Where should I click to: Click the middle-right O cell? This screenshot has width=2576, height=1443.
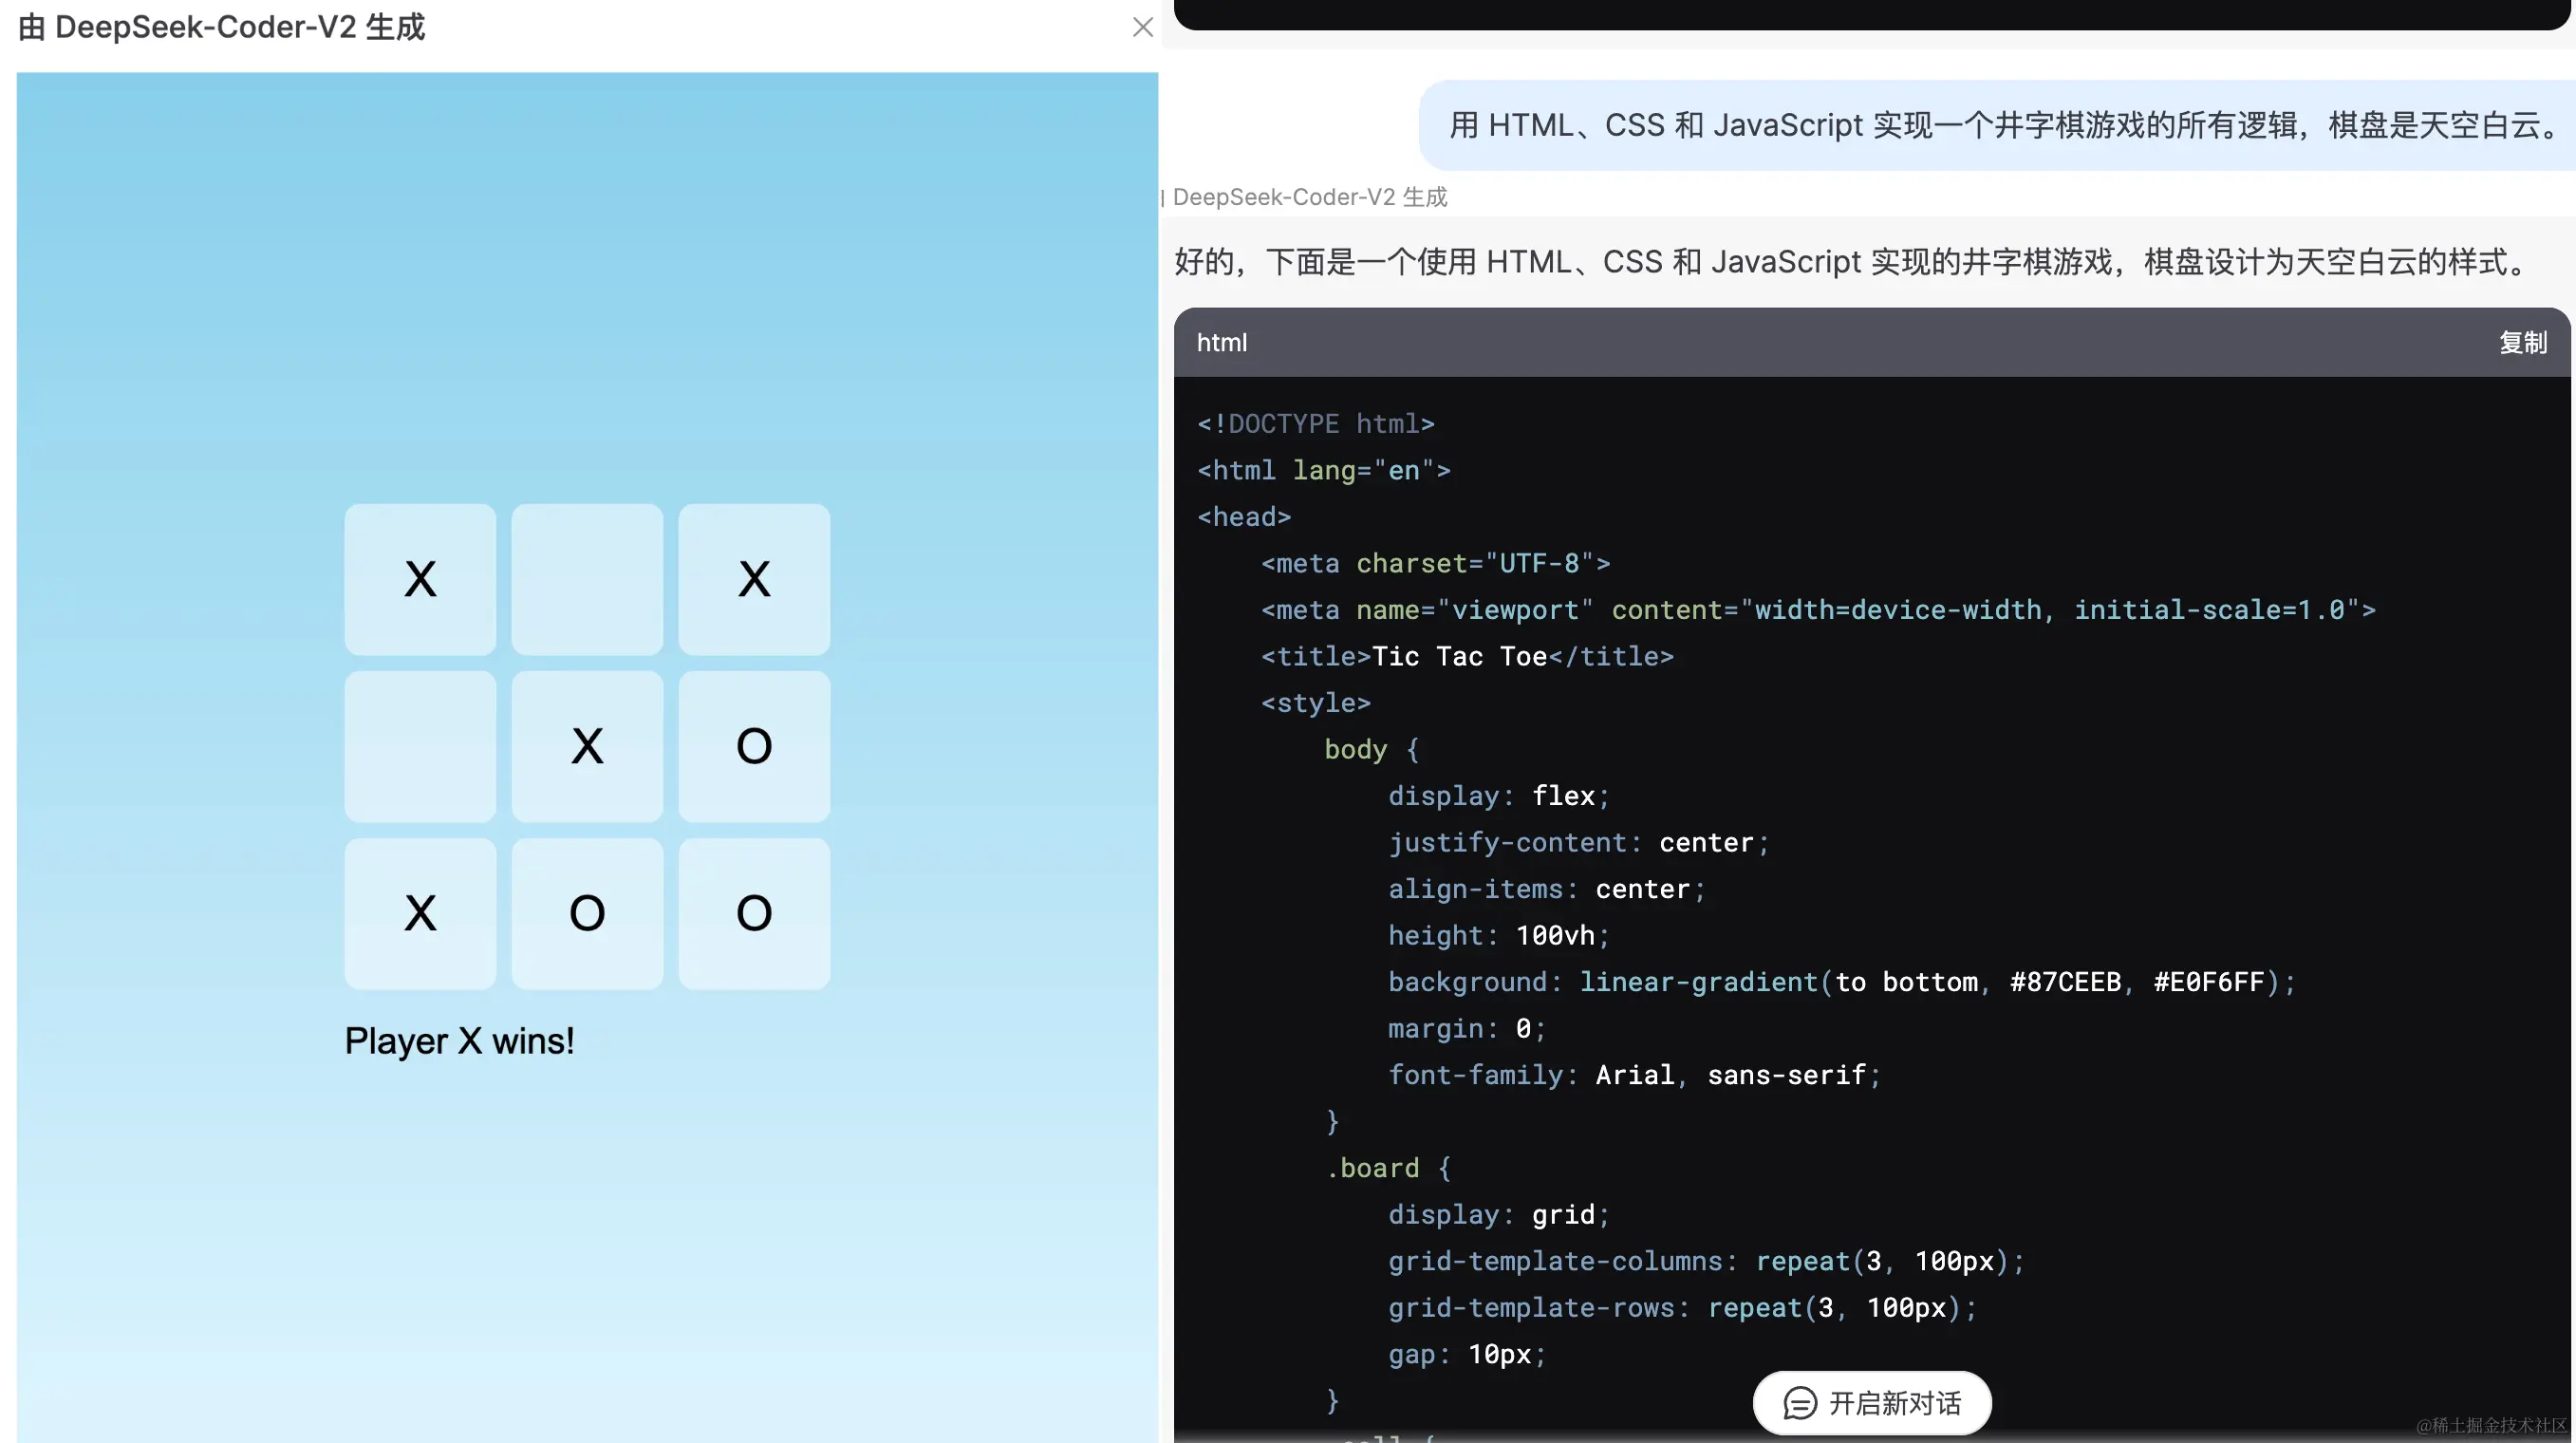tap(754, 746)
